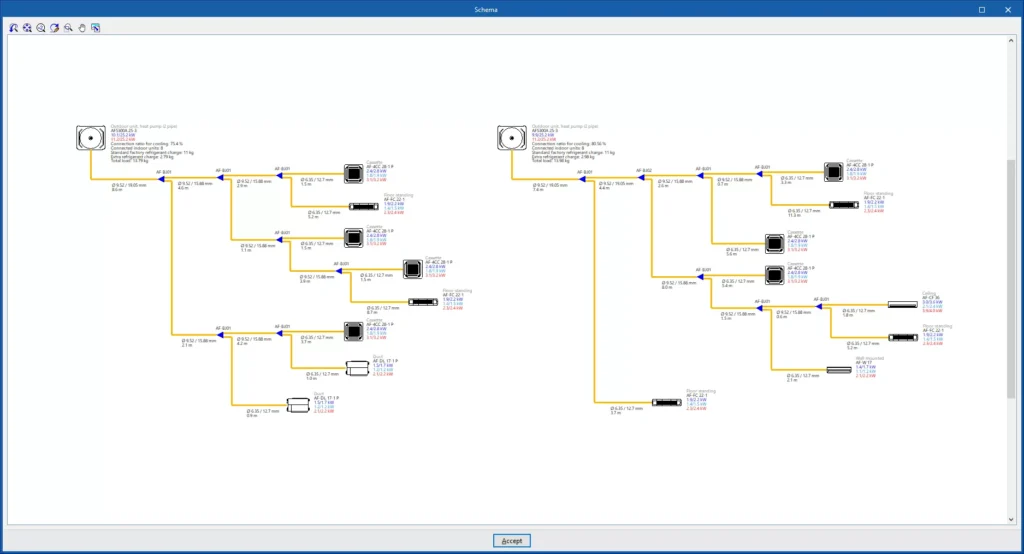Click the redraw/refresh view icon
Image resolution: width=1024 pixels, height=554 pixels.
click(54, 28)
